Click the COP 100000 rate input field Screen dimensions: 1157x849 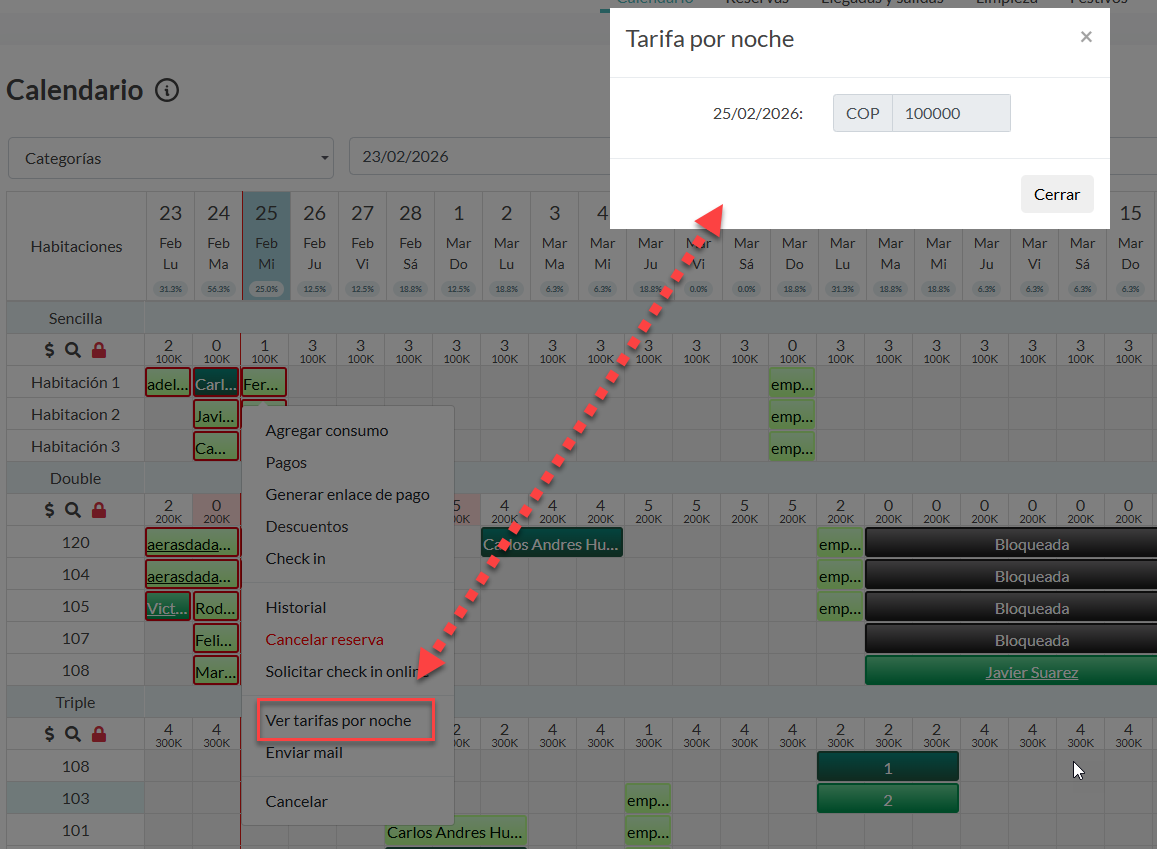[950, 113]
